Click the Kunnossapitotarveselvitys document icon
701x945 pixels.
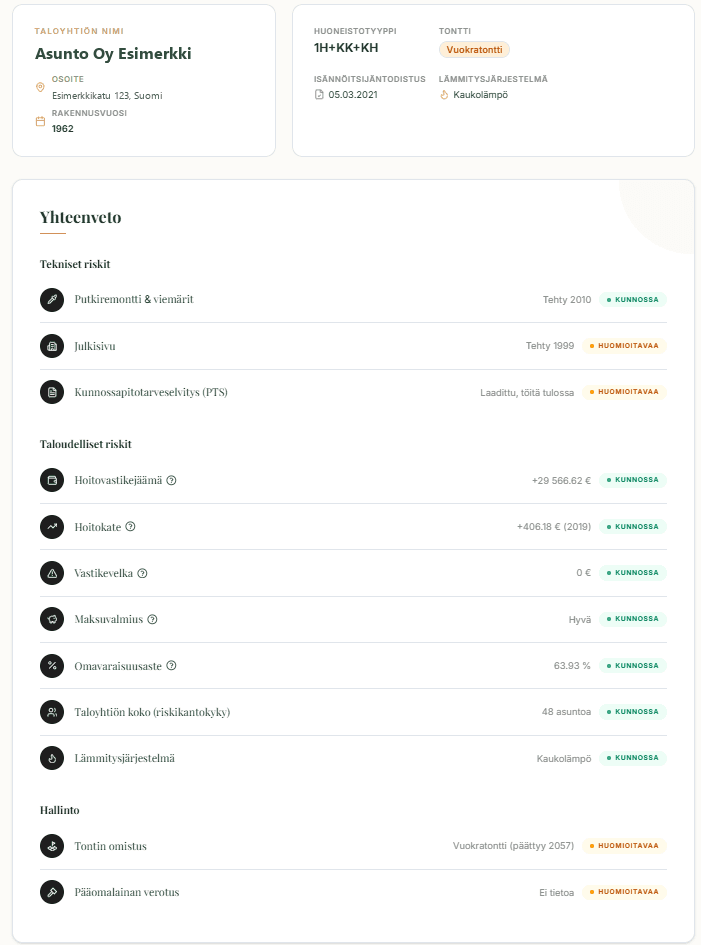pyautogui.click(x=51, y=392)
